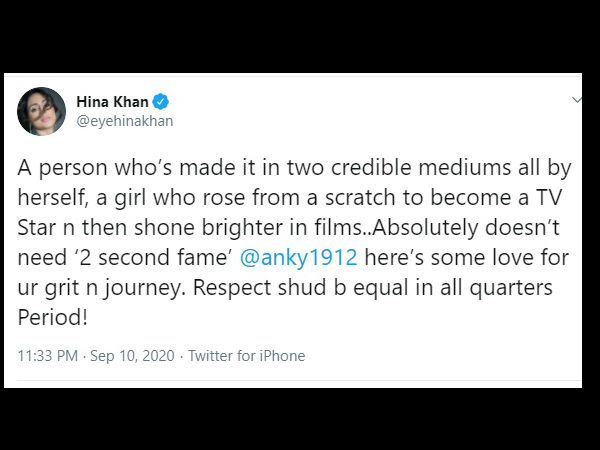This screenshot has width=600, height=450.
Task: Expand the tweet options chevron
Action: [x=576, y=100]
